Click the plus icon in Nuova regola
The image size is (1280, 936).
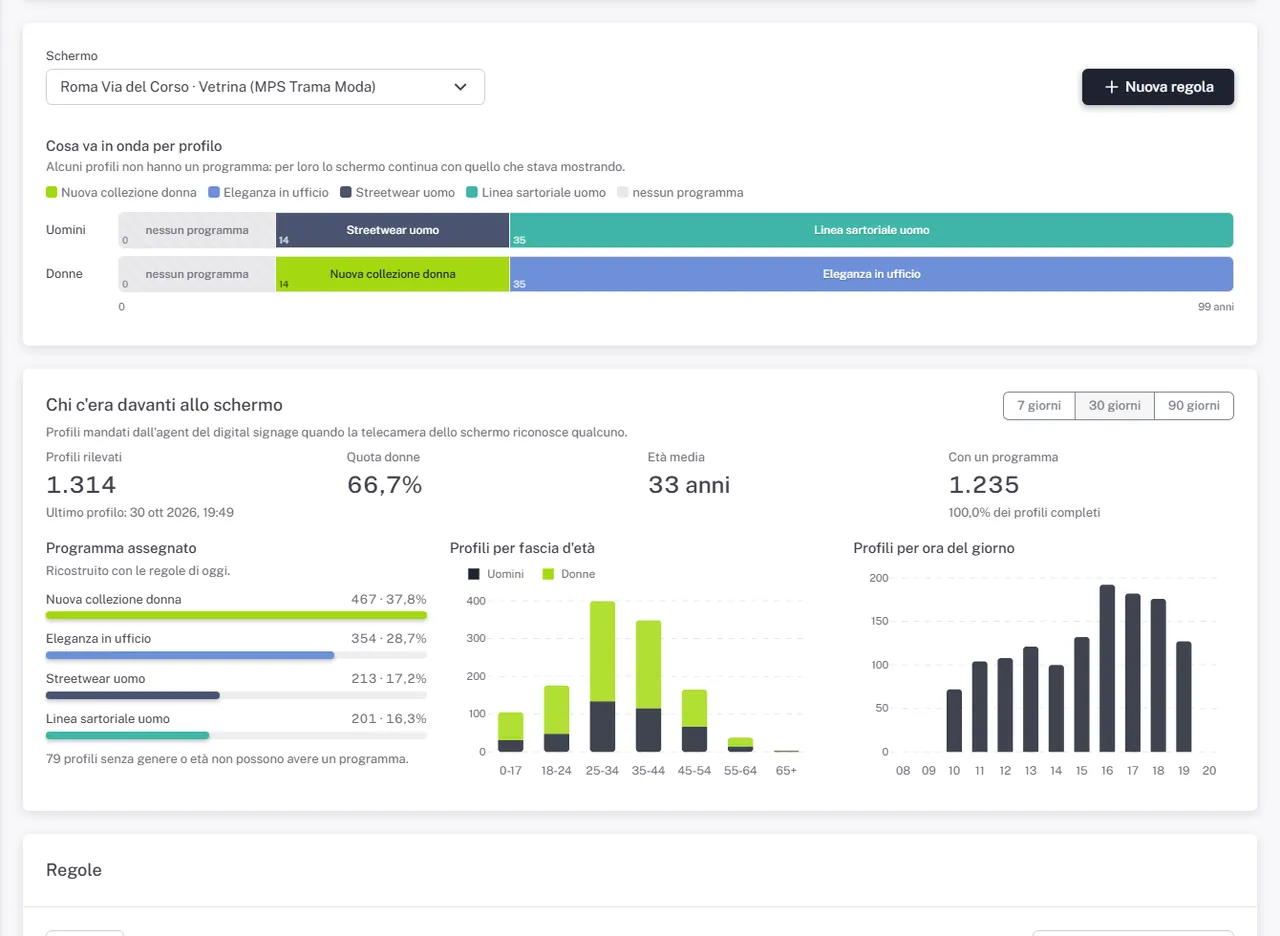point(1111,87)
